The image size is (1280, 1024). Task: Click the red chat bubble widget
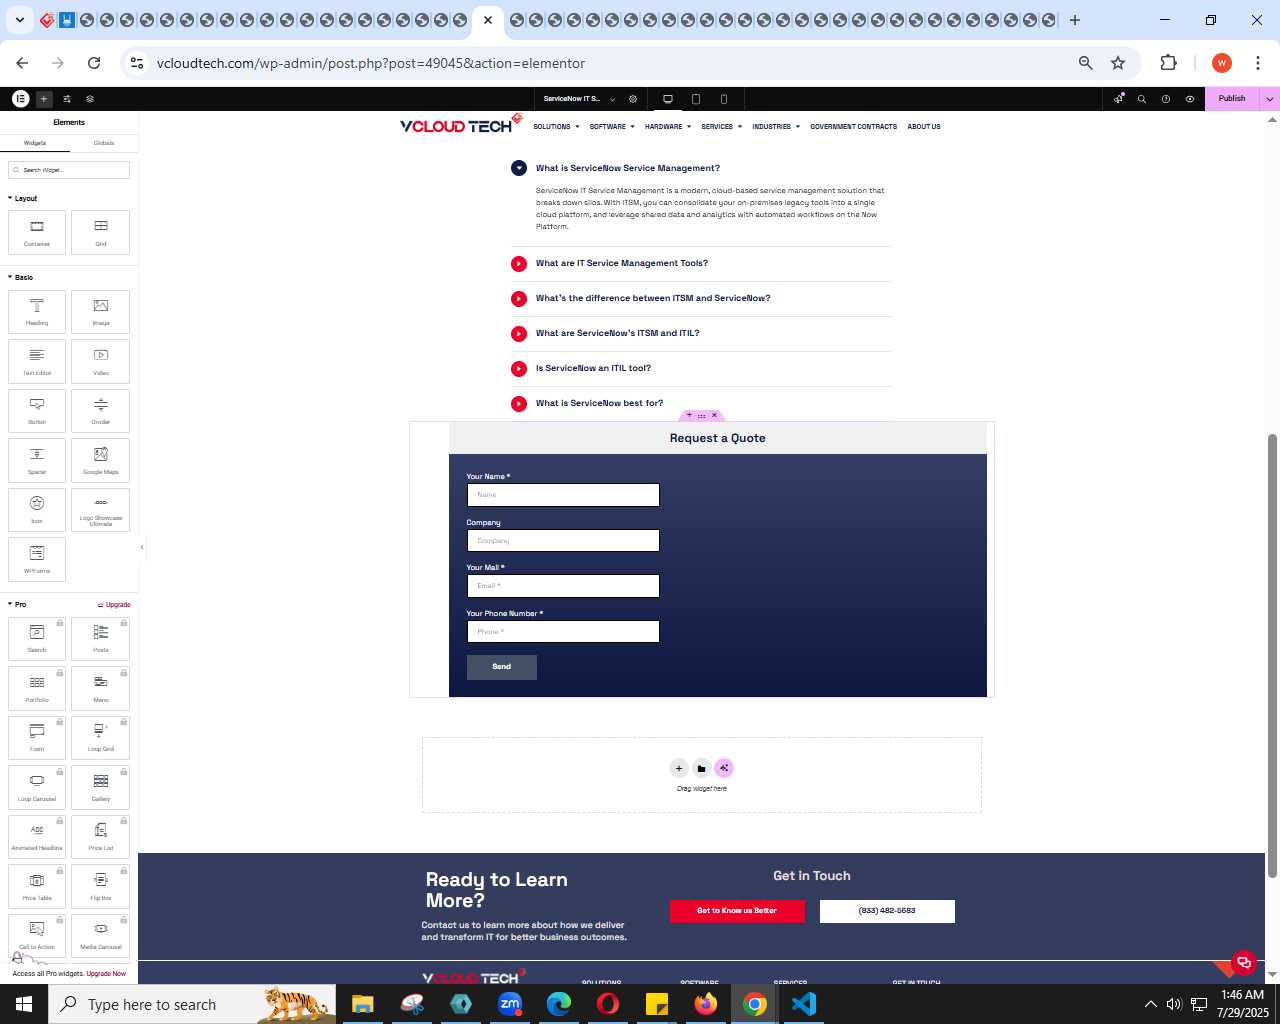pos(1244,963)
